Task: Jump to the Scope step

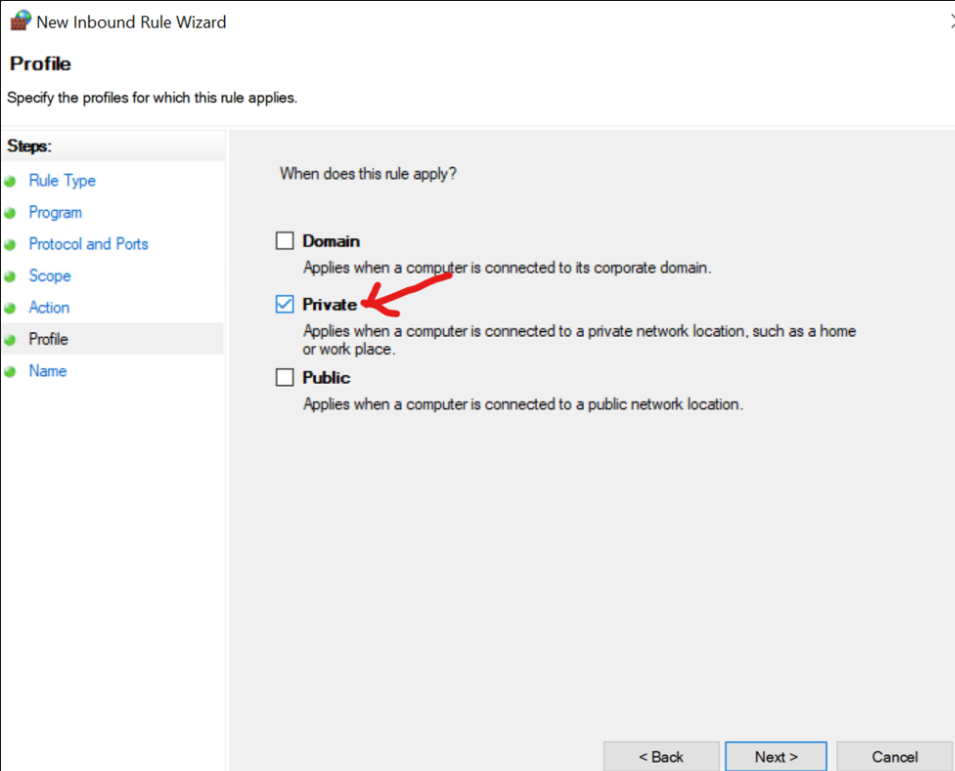Action: [x=50, y=276]
